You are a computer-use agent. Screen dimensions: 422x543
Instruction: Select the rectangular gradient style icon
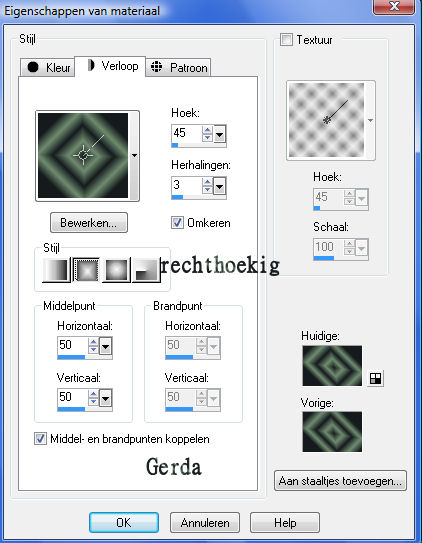pos(86,270)
